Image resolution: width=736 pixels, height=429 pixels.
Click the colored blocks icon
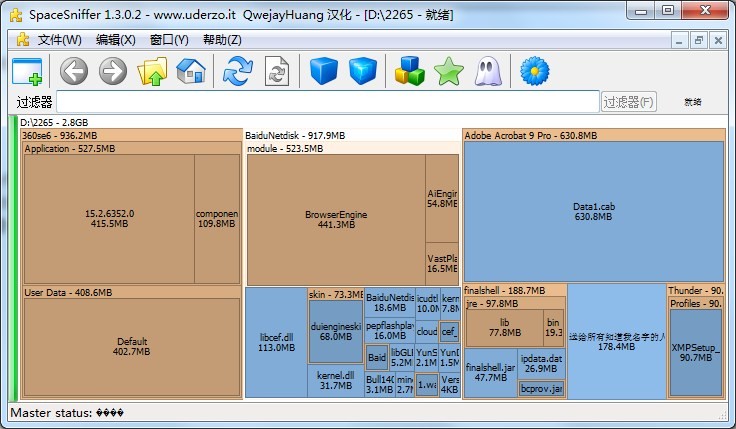[409, 71]
